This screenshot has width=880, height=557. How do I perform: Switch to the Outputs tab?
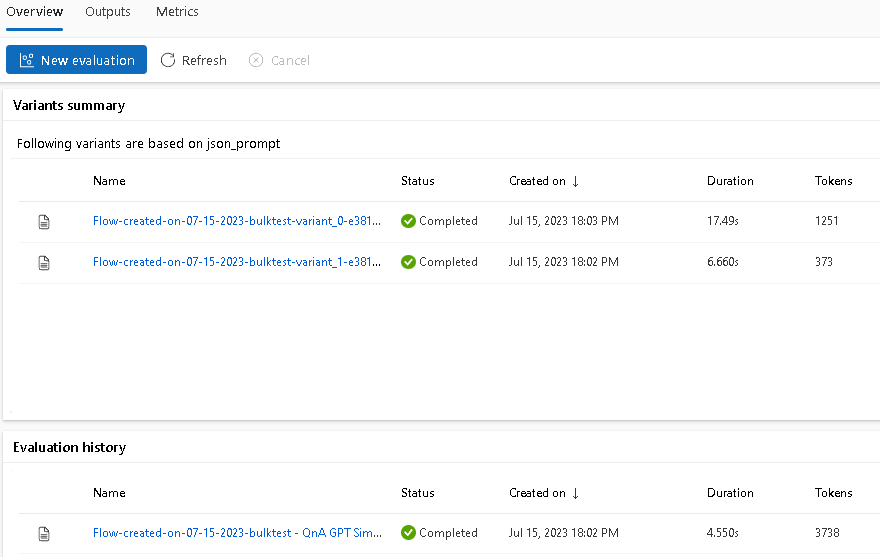coord(108,12)
